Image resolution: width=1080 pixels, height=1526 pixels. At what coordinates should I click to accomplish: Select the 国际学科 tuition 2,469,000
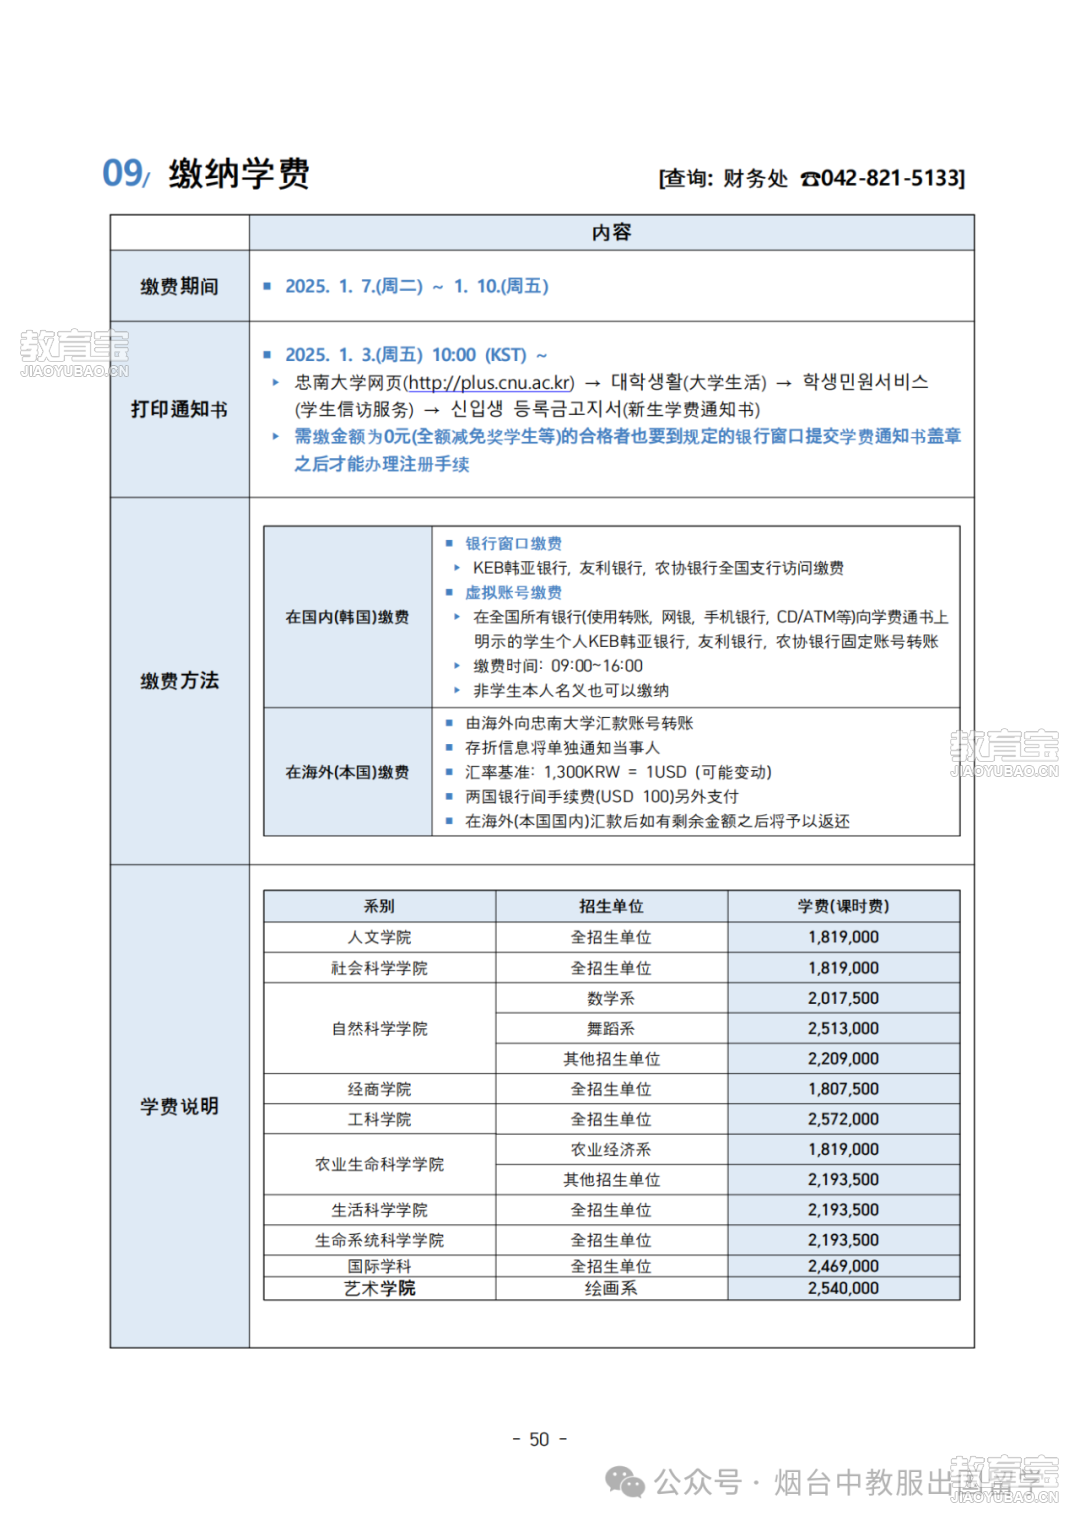click(844, 1266)
